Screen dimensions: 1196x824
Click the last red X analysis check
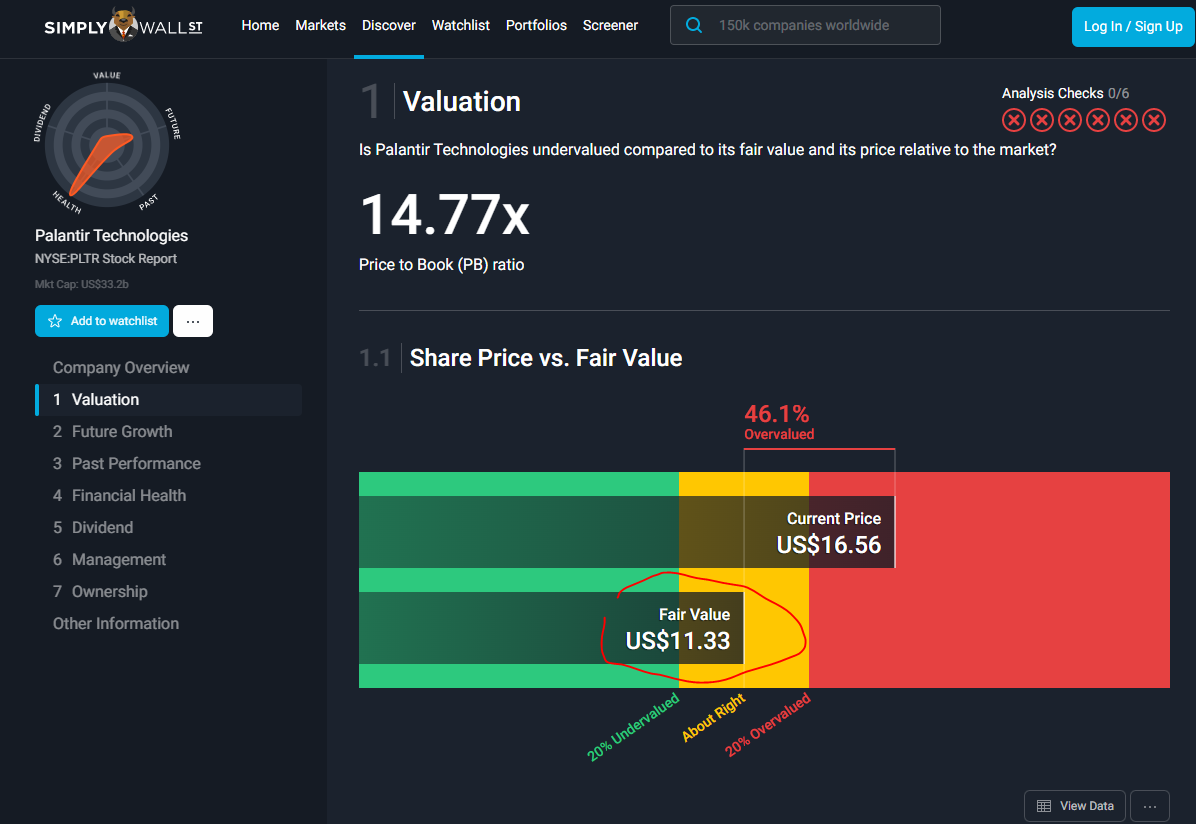tap(1154, 120)
